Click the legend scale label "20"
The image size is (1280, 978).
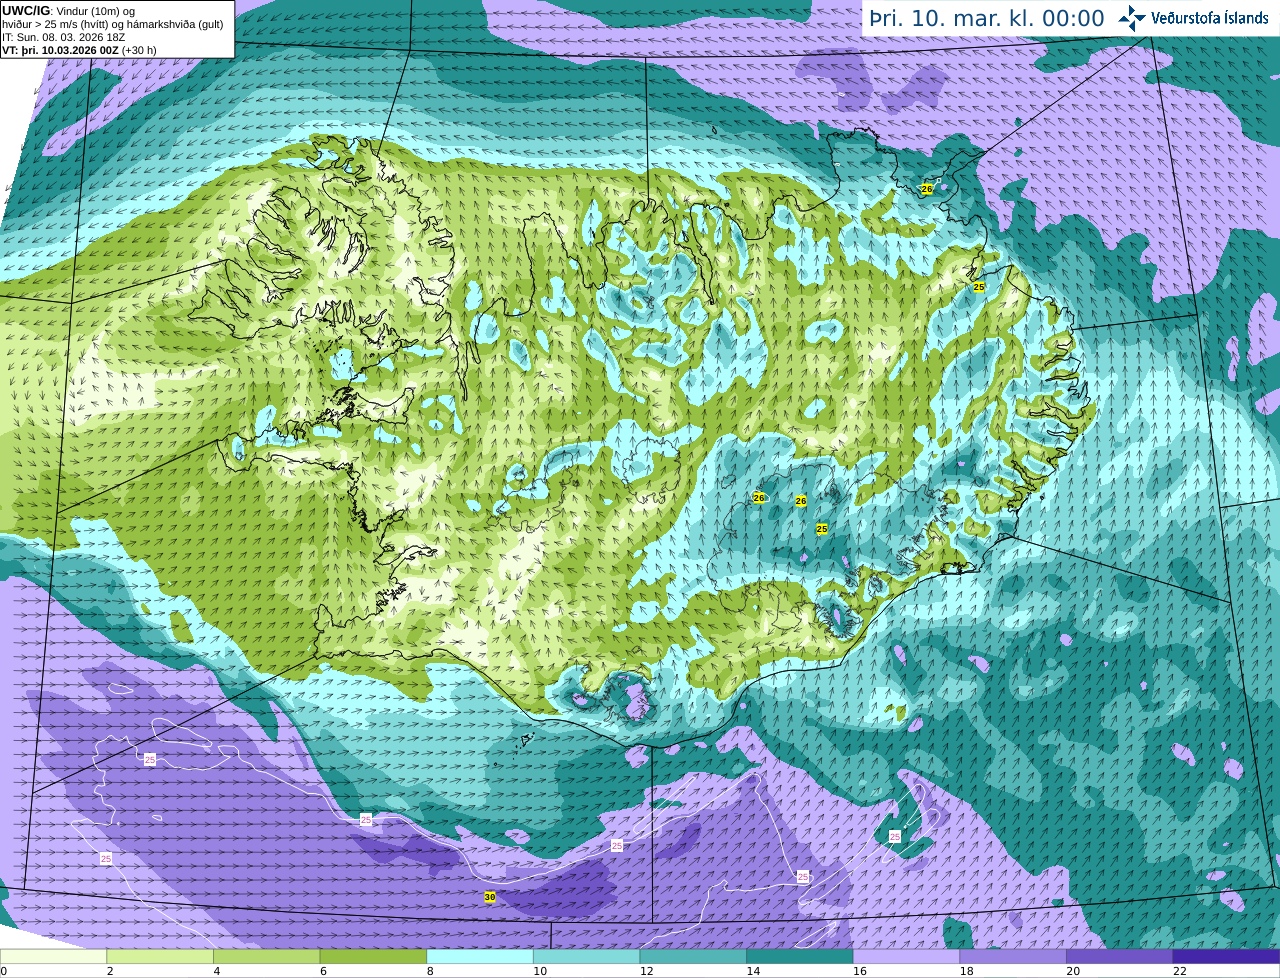[x=1073, y=971]
